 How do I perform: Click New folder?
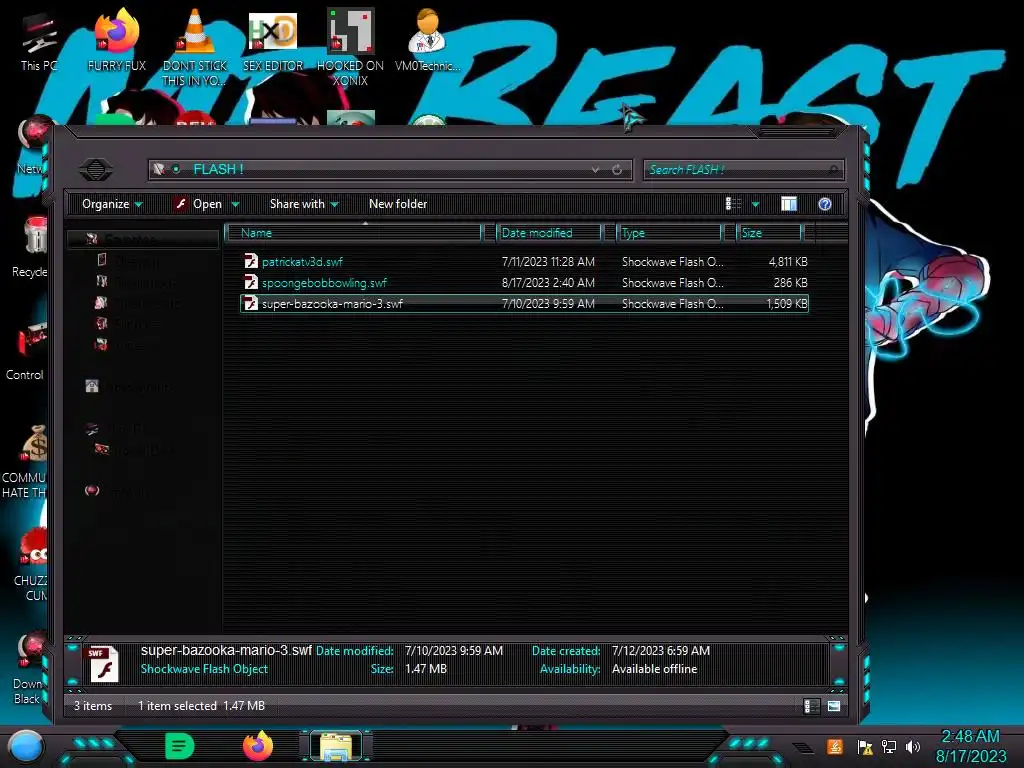click(x=398, y=204)
